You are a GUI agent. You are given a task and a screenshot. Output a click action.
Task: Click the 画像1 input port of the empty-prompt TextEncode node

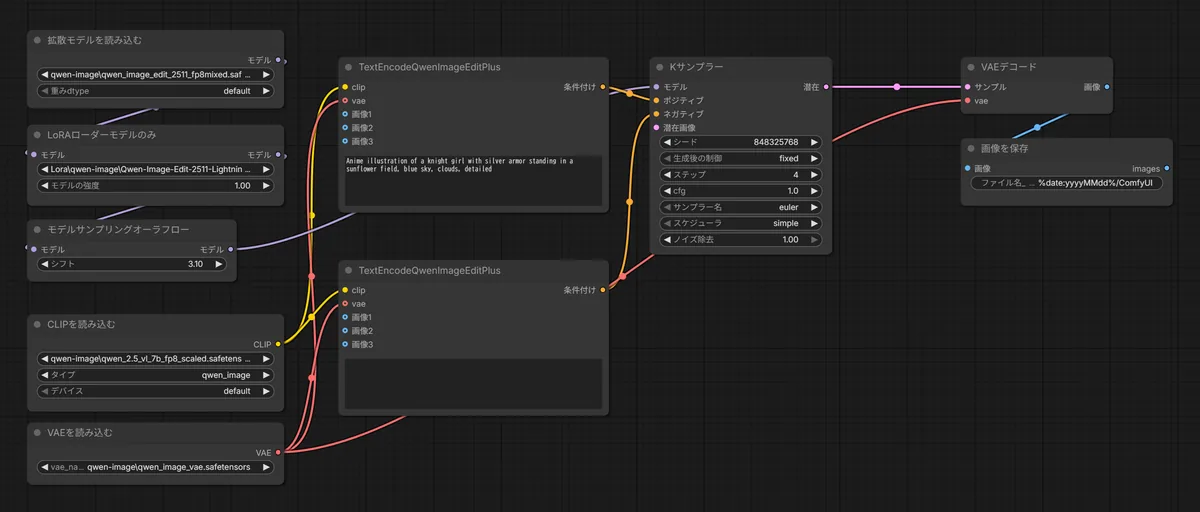coord(345,317)
